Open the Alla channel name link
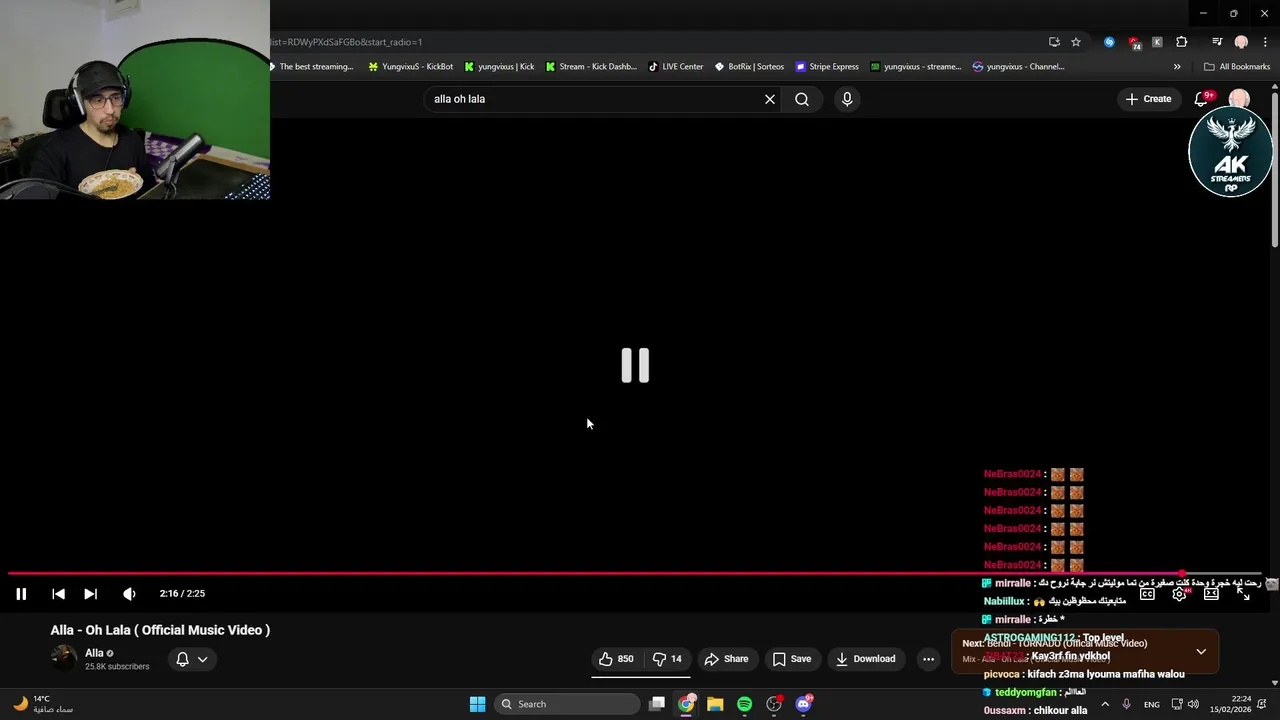The image size is (1280, 720). tap(94, 653)
